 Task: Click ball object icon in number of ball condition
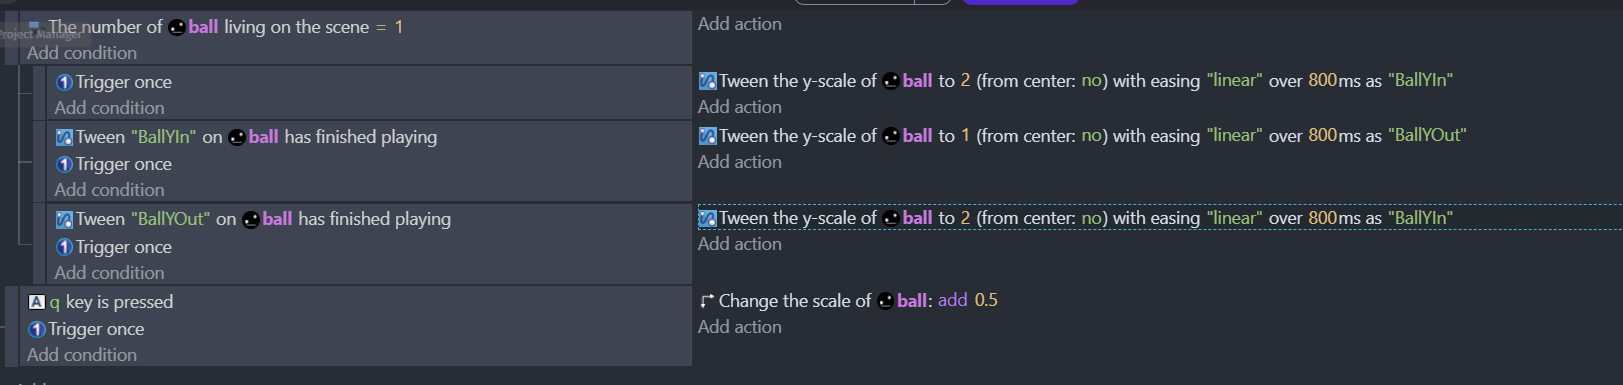pyautogui.click(x=177, y=27)
